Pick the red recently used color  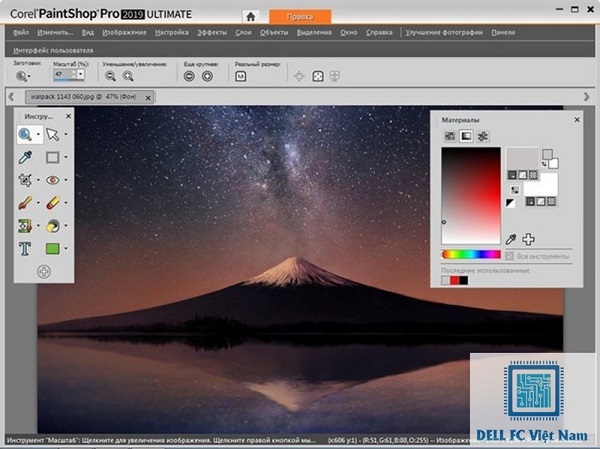pos(454,281)
